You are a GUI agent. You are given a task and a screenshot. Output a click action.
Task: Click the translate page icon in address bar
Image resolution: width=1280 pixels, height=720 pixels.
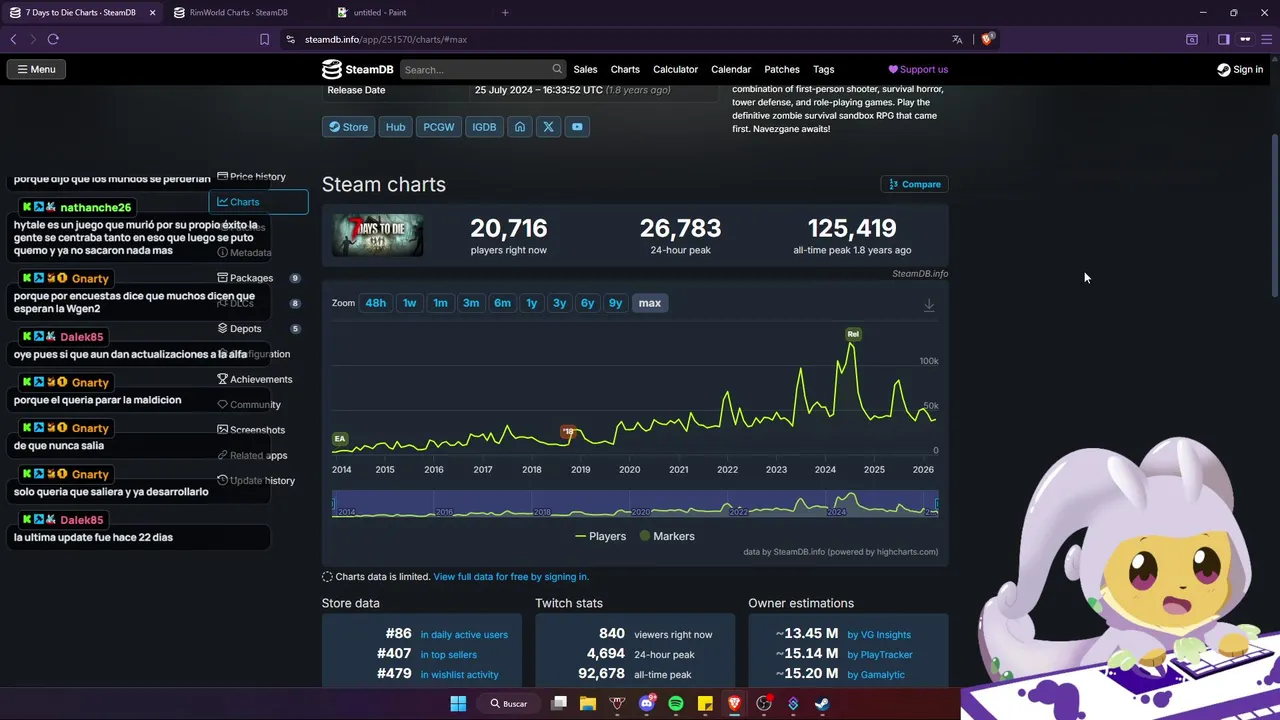(957, 39)
